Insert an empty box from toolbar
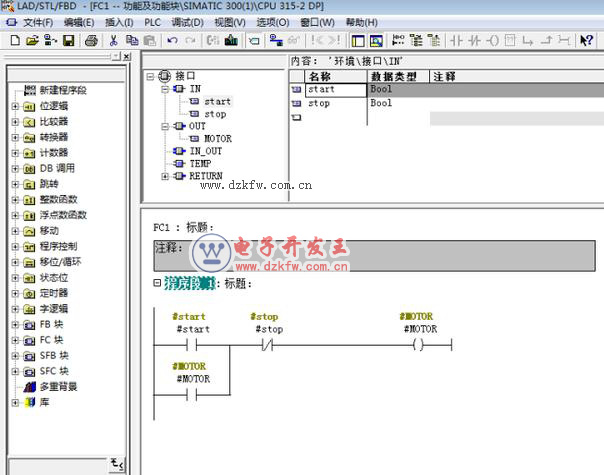The width and height of the screenshot is (604, 475). (510, 40)
